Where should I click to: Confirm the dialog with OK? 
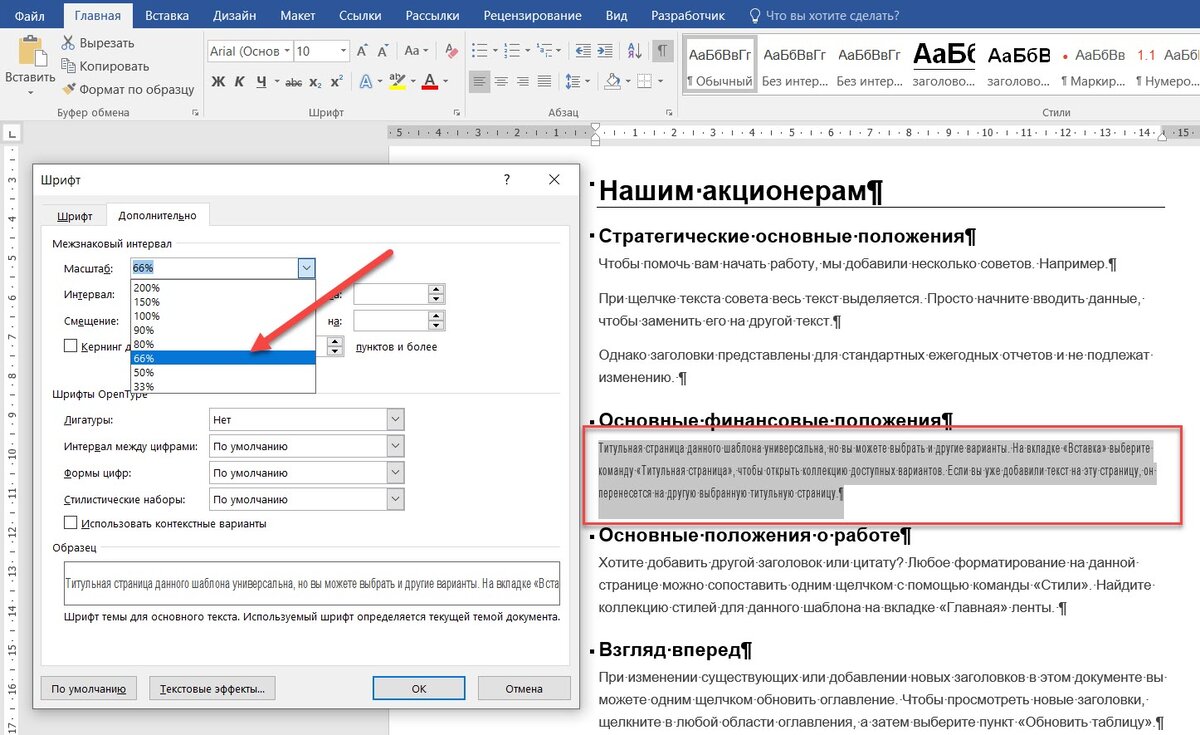point(419,688)
